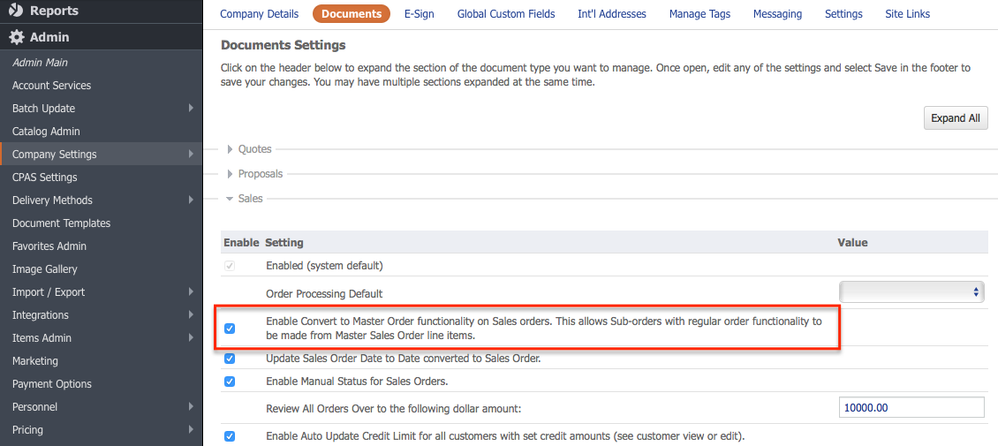Image resolution: width=998 pixels, height=446 pixels.
Task: Open the Global Custom Fields tab
Action: (507, 14)
